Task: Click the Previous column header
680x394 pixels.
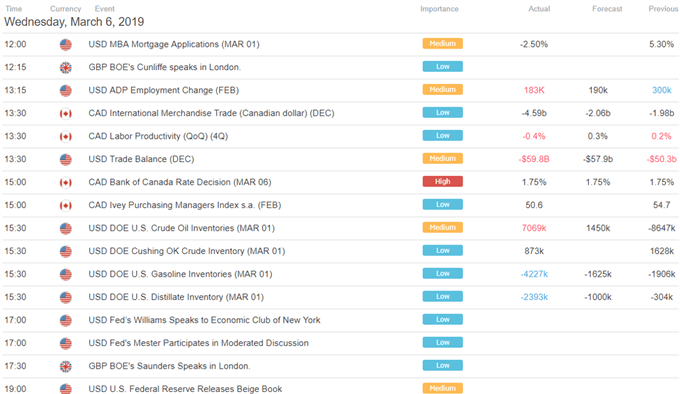Action: [663, 9]
